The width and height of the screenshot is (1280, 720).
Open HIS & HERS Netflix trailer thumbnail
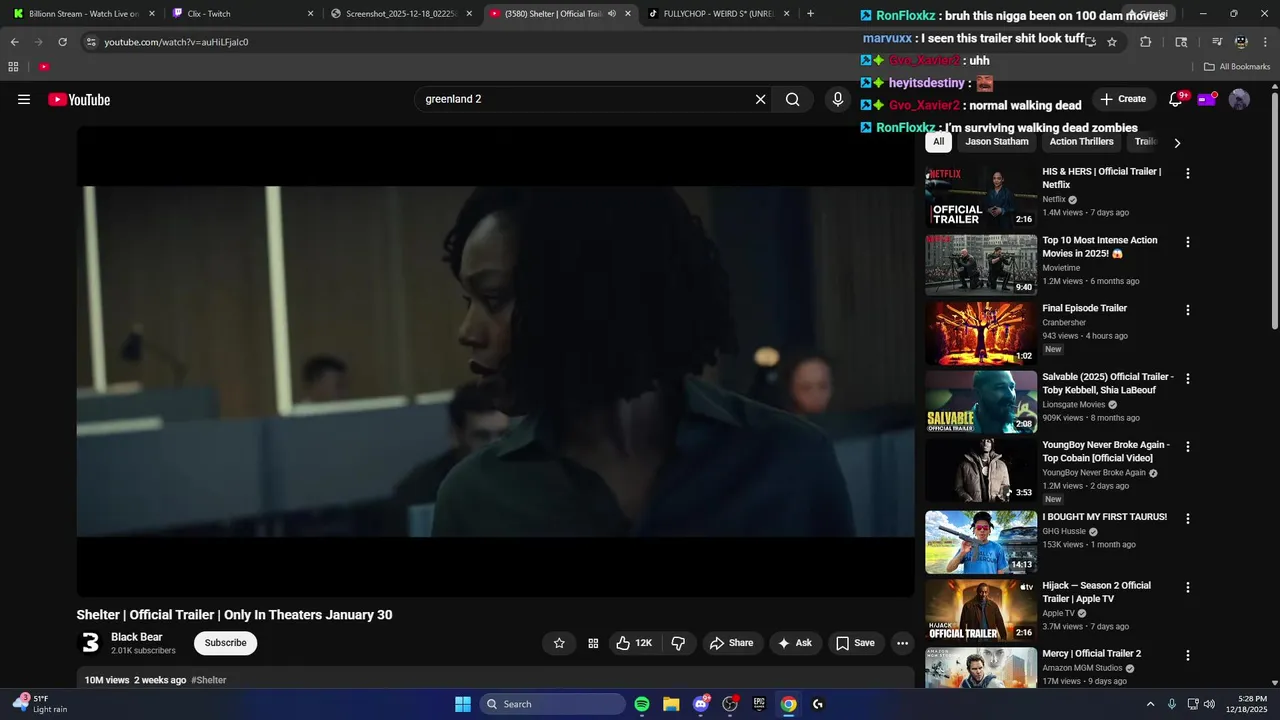pos(981,197)
